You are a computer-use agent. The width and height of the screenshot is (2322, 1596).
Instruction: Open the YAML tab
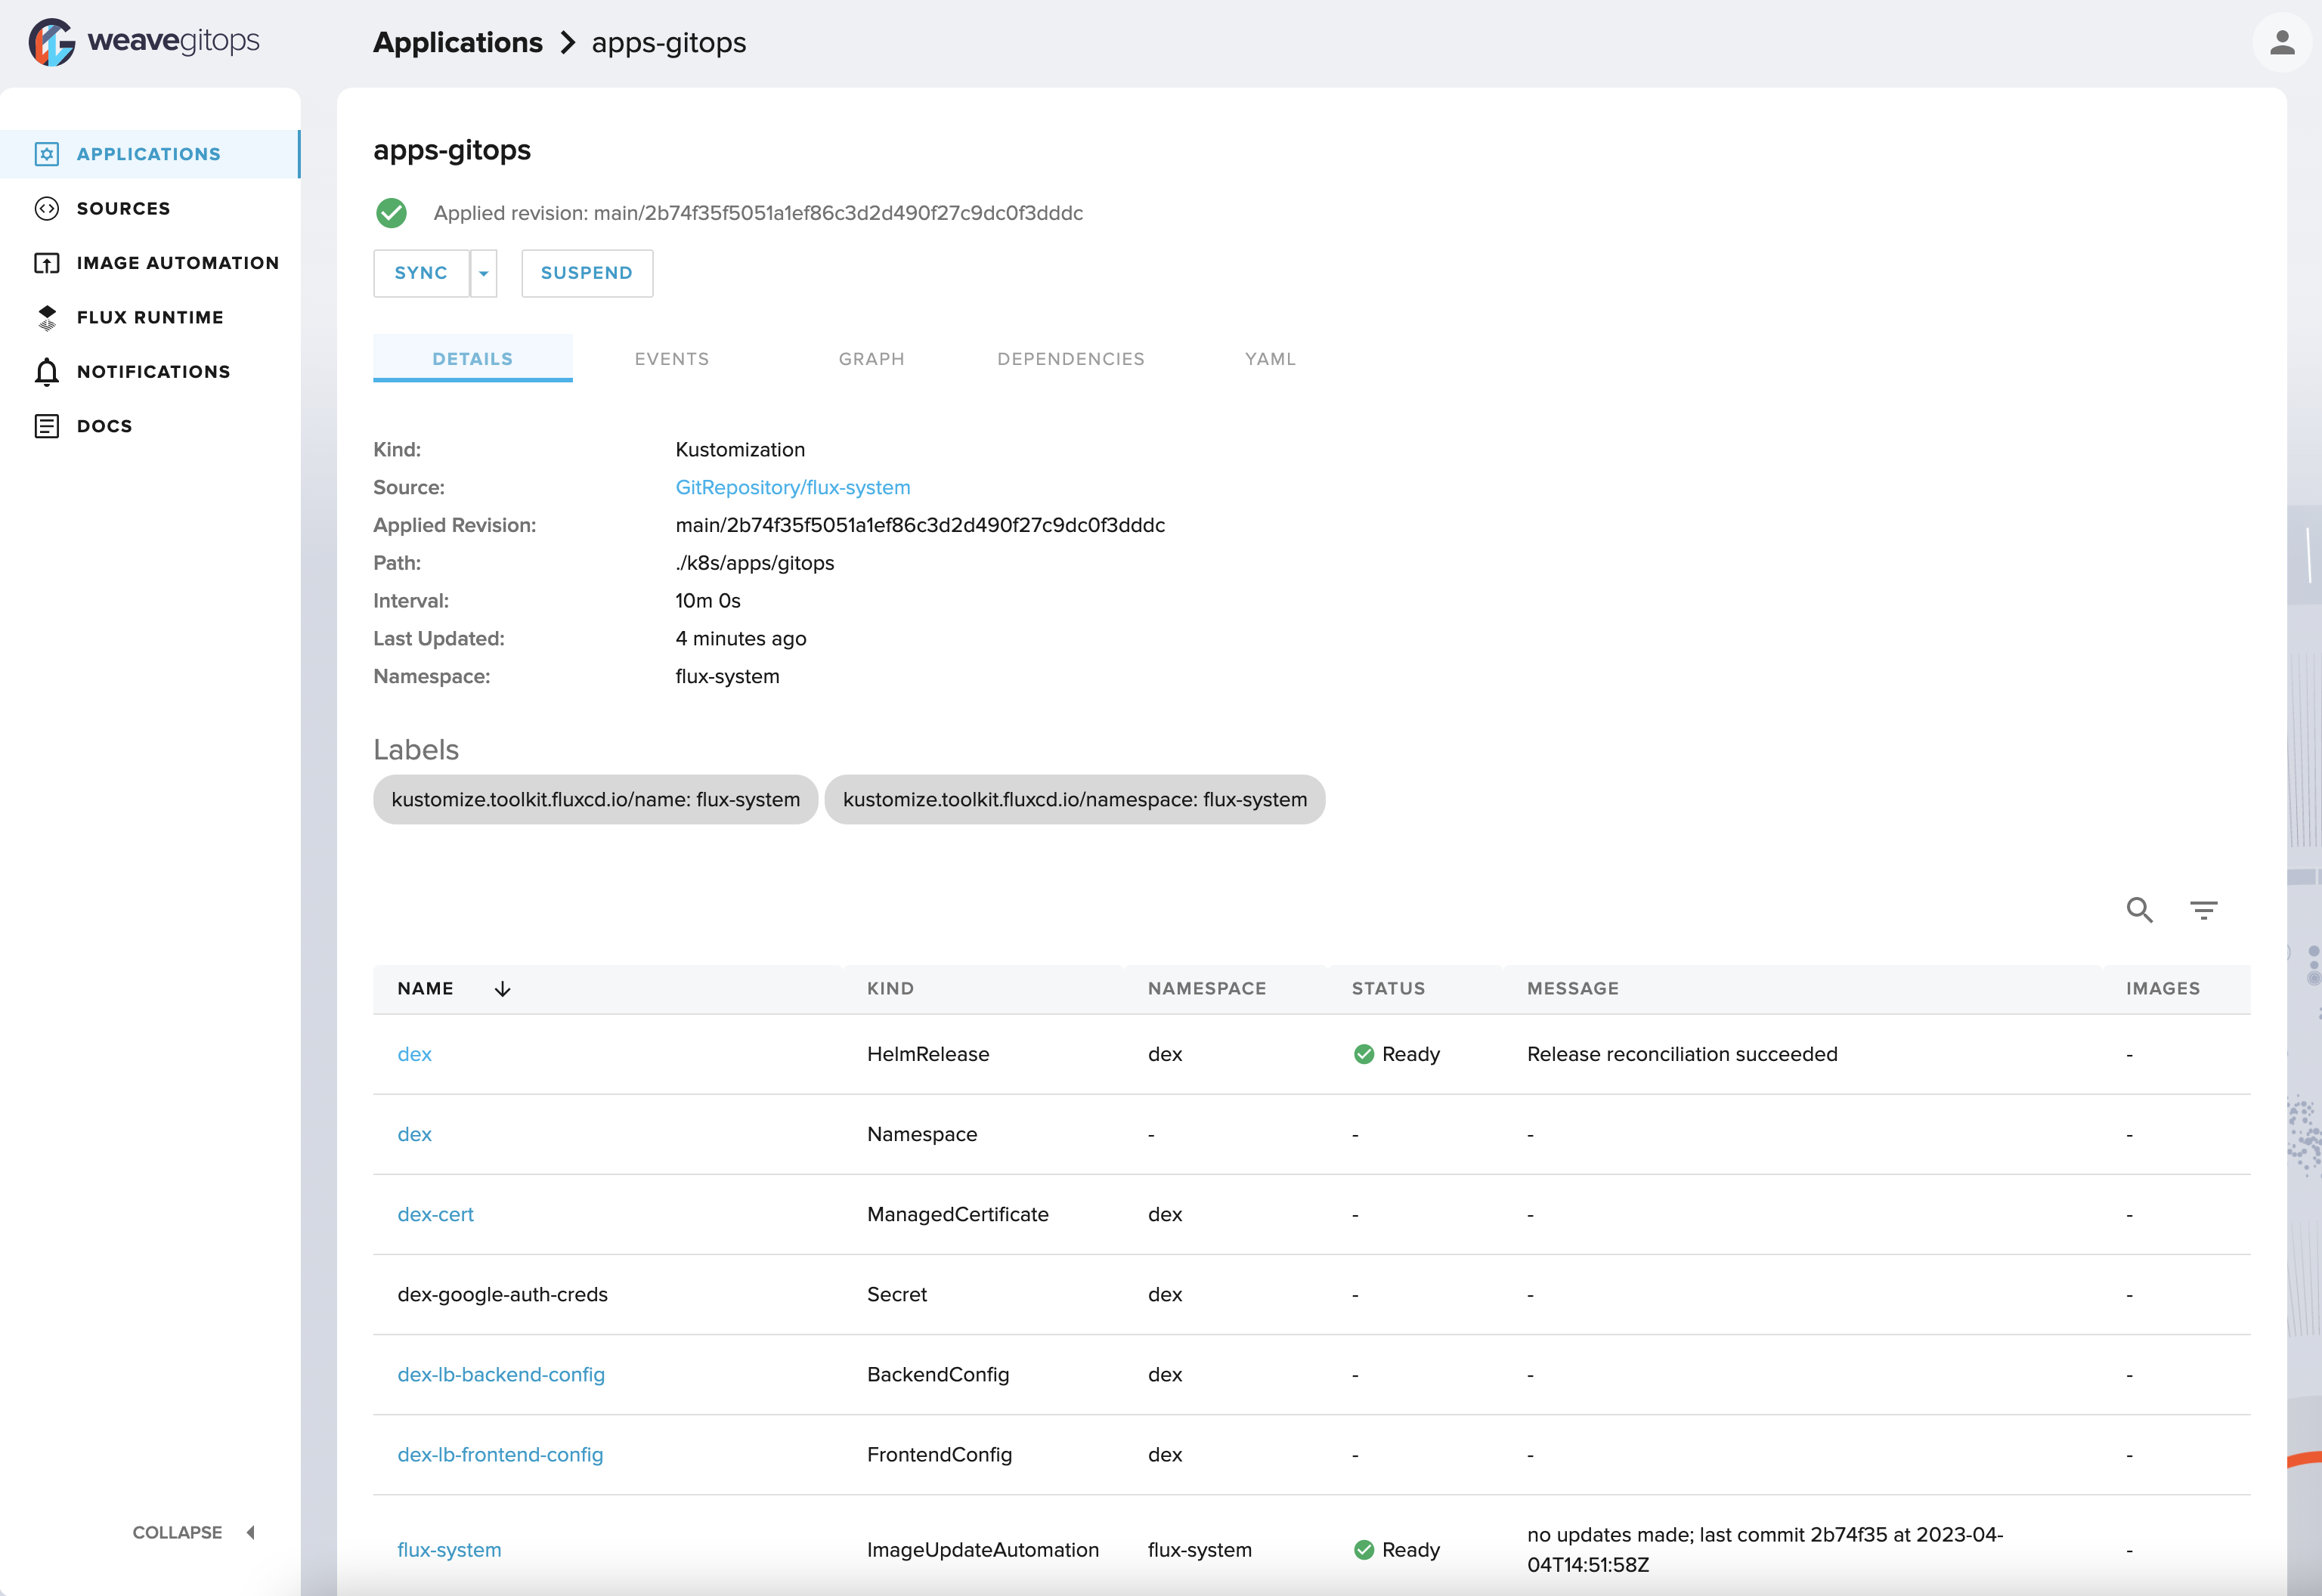[1270, 359]
